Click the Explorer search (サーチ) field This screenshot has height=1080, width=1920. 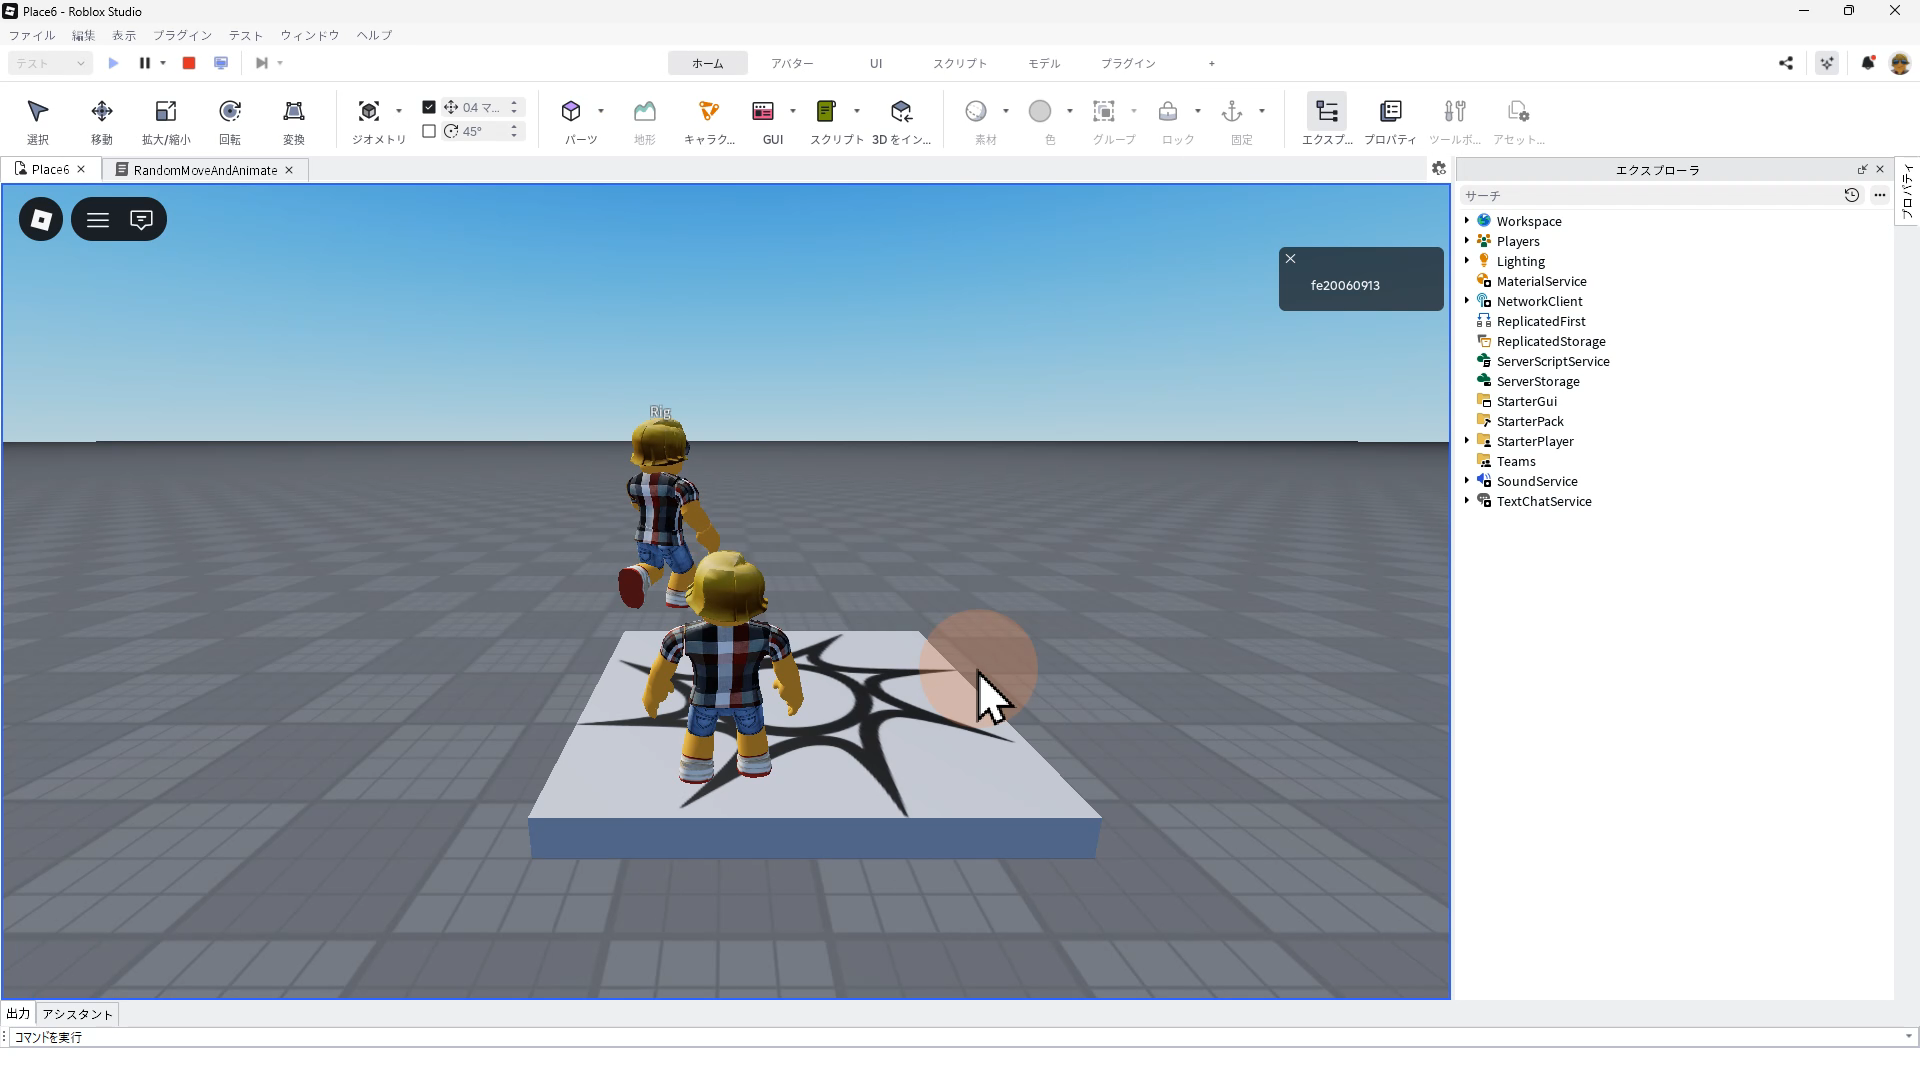[1650, 196]
